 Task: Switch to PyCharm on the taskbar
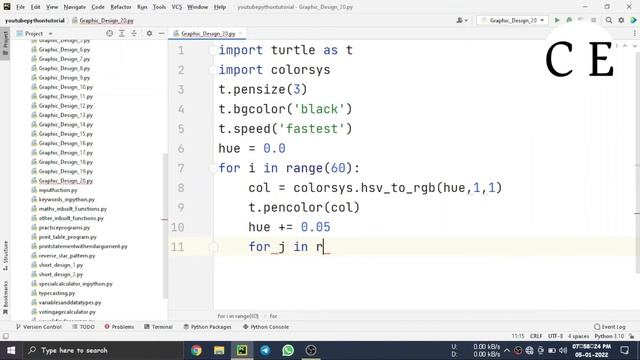[x=242, y=350]
